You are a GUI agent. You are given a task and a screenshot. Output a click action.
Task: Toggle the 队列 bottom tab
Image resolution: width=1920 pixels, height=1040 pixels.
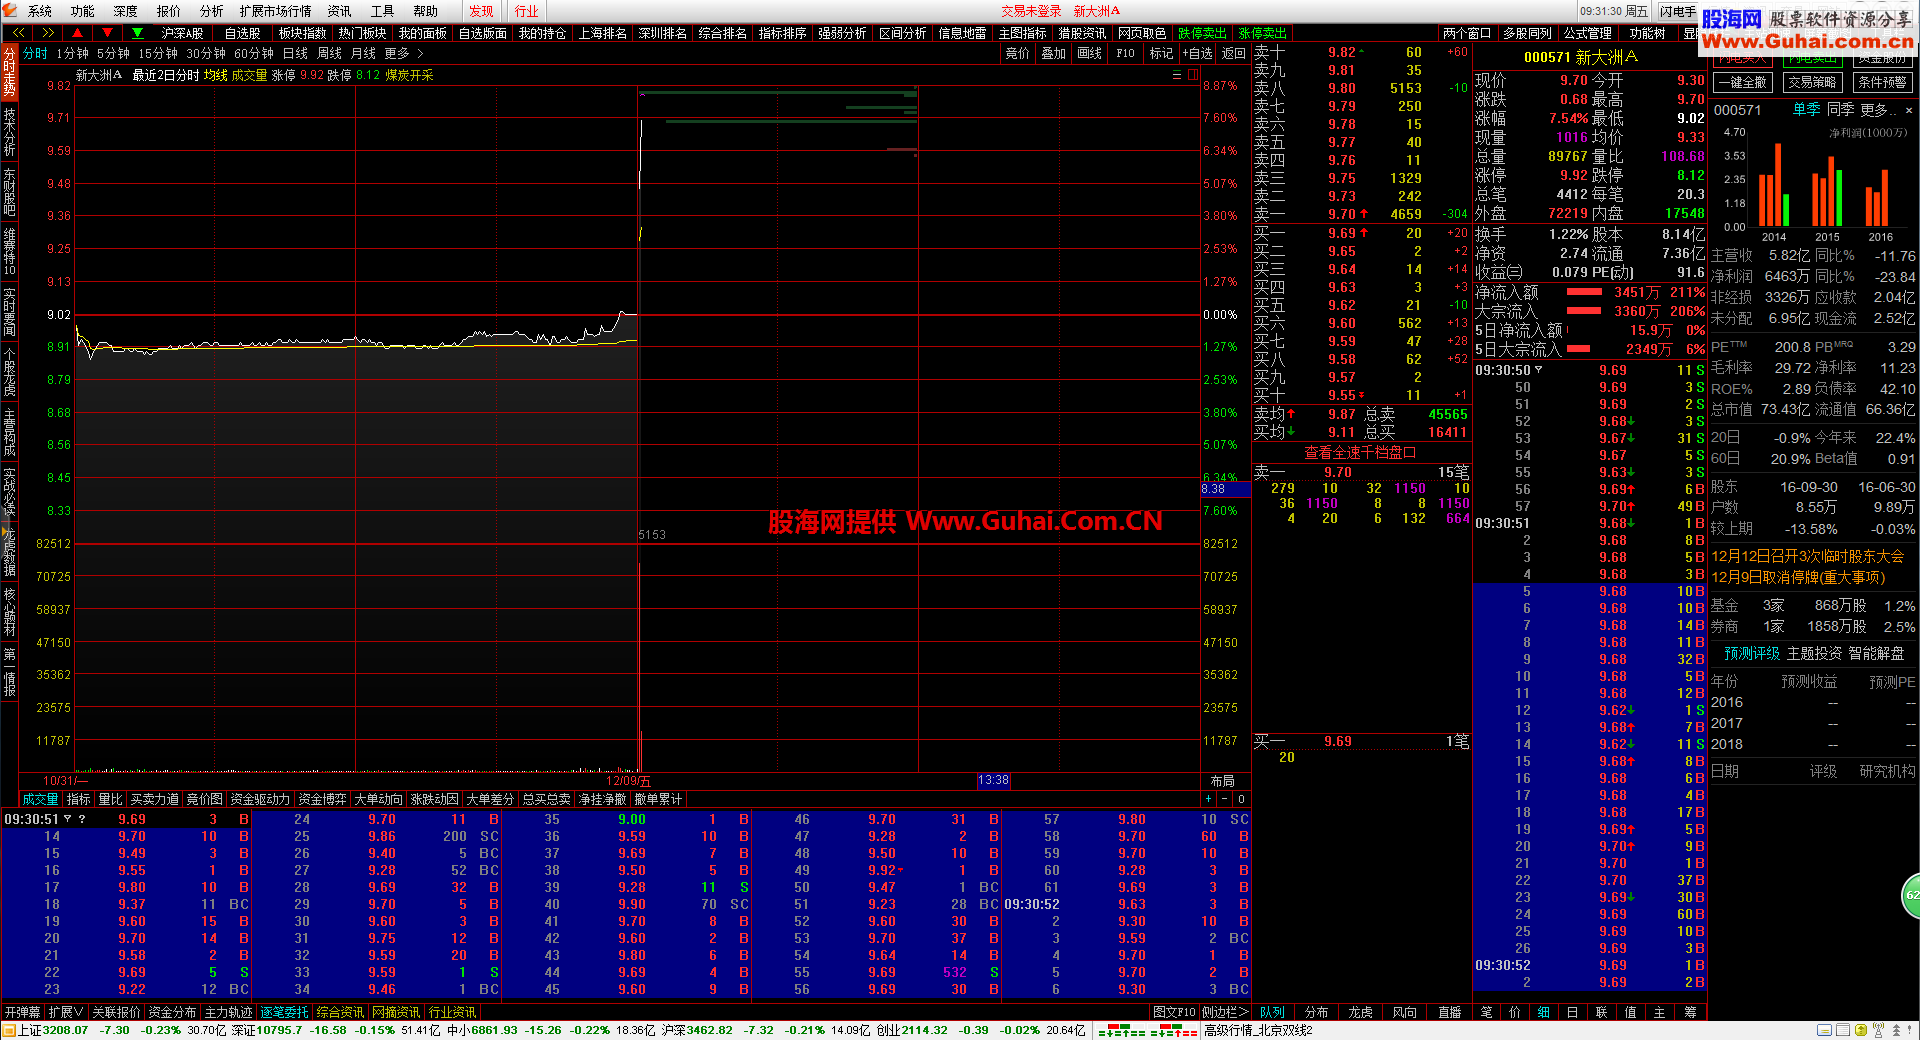(x=1272, y=1012)
